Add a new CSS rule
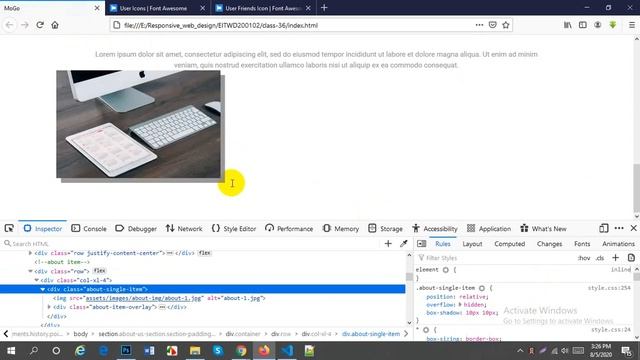Viewport: 640px width, 360px height. [616, 258]
